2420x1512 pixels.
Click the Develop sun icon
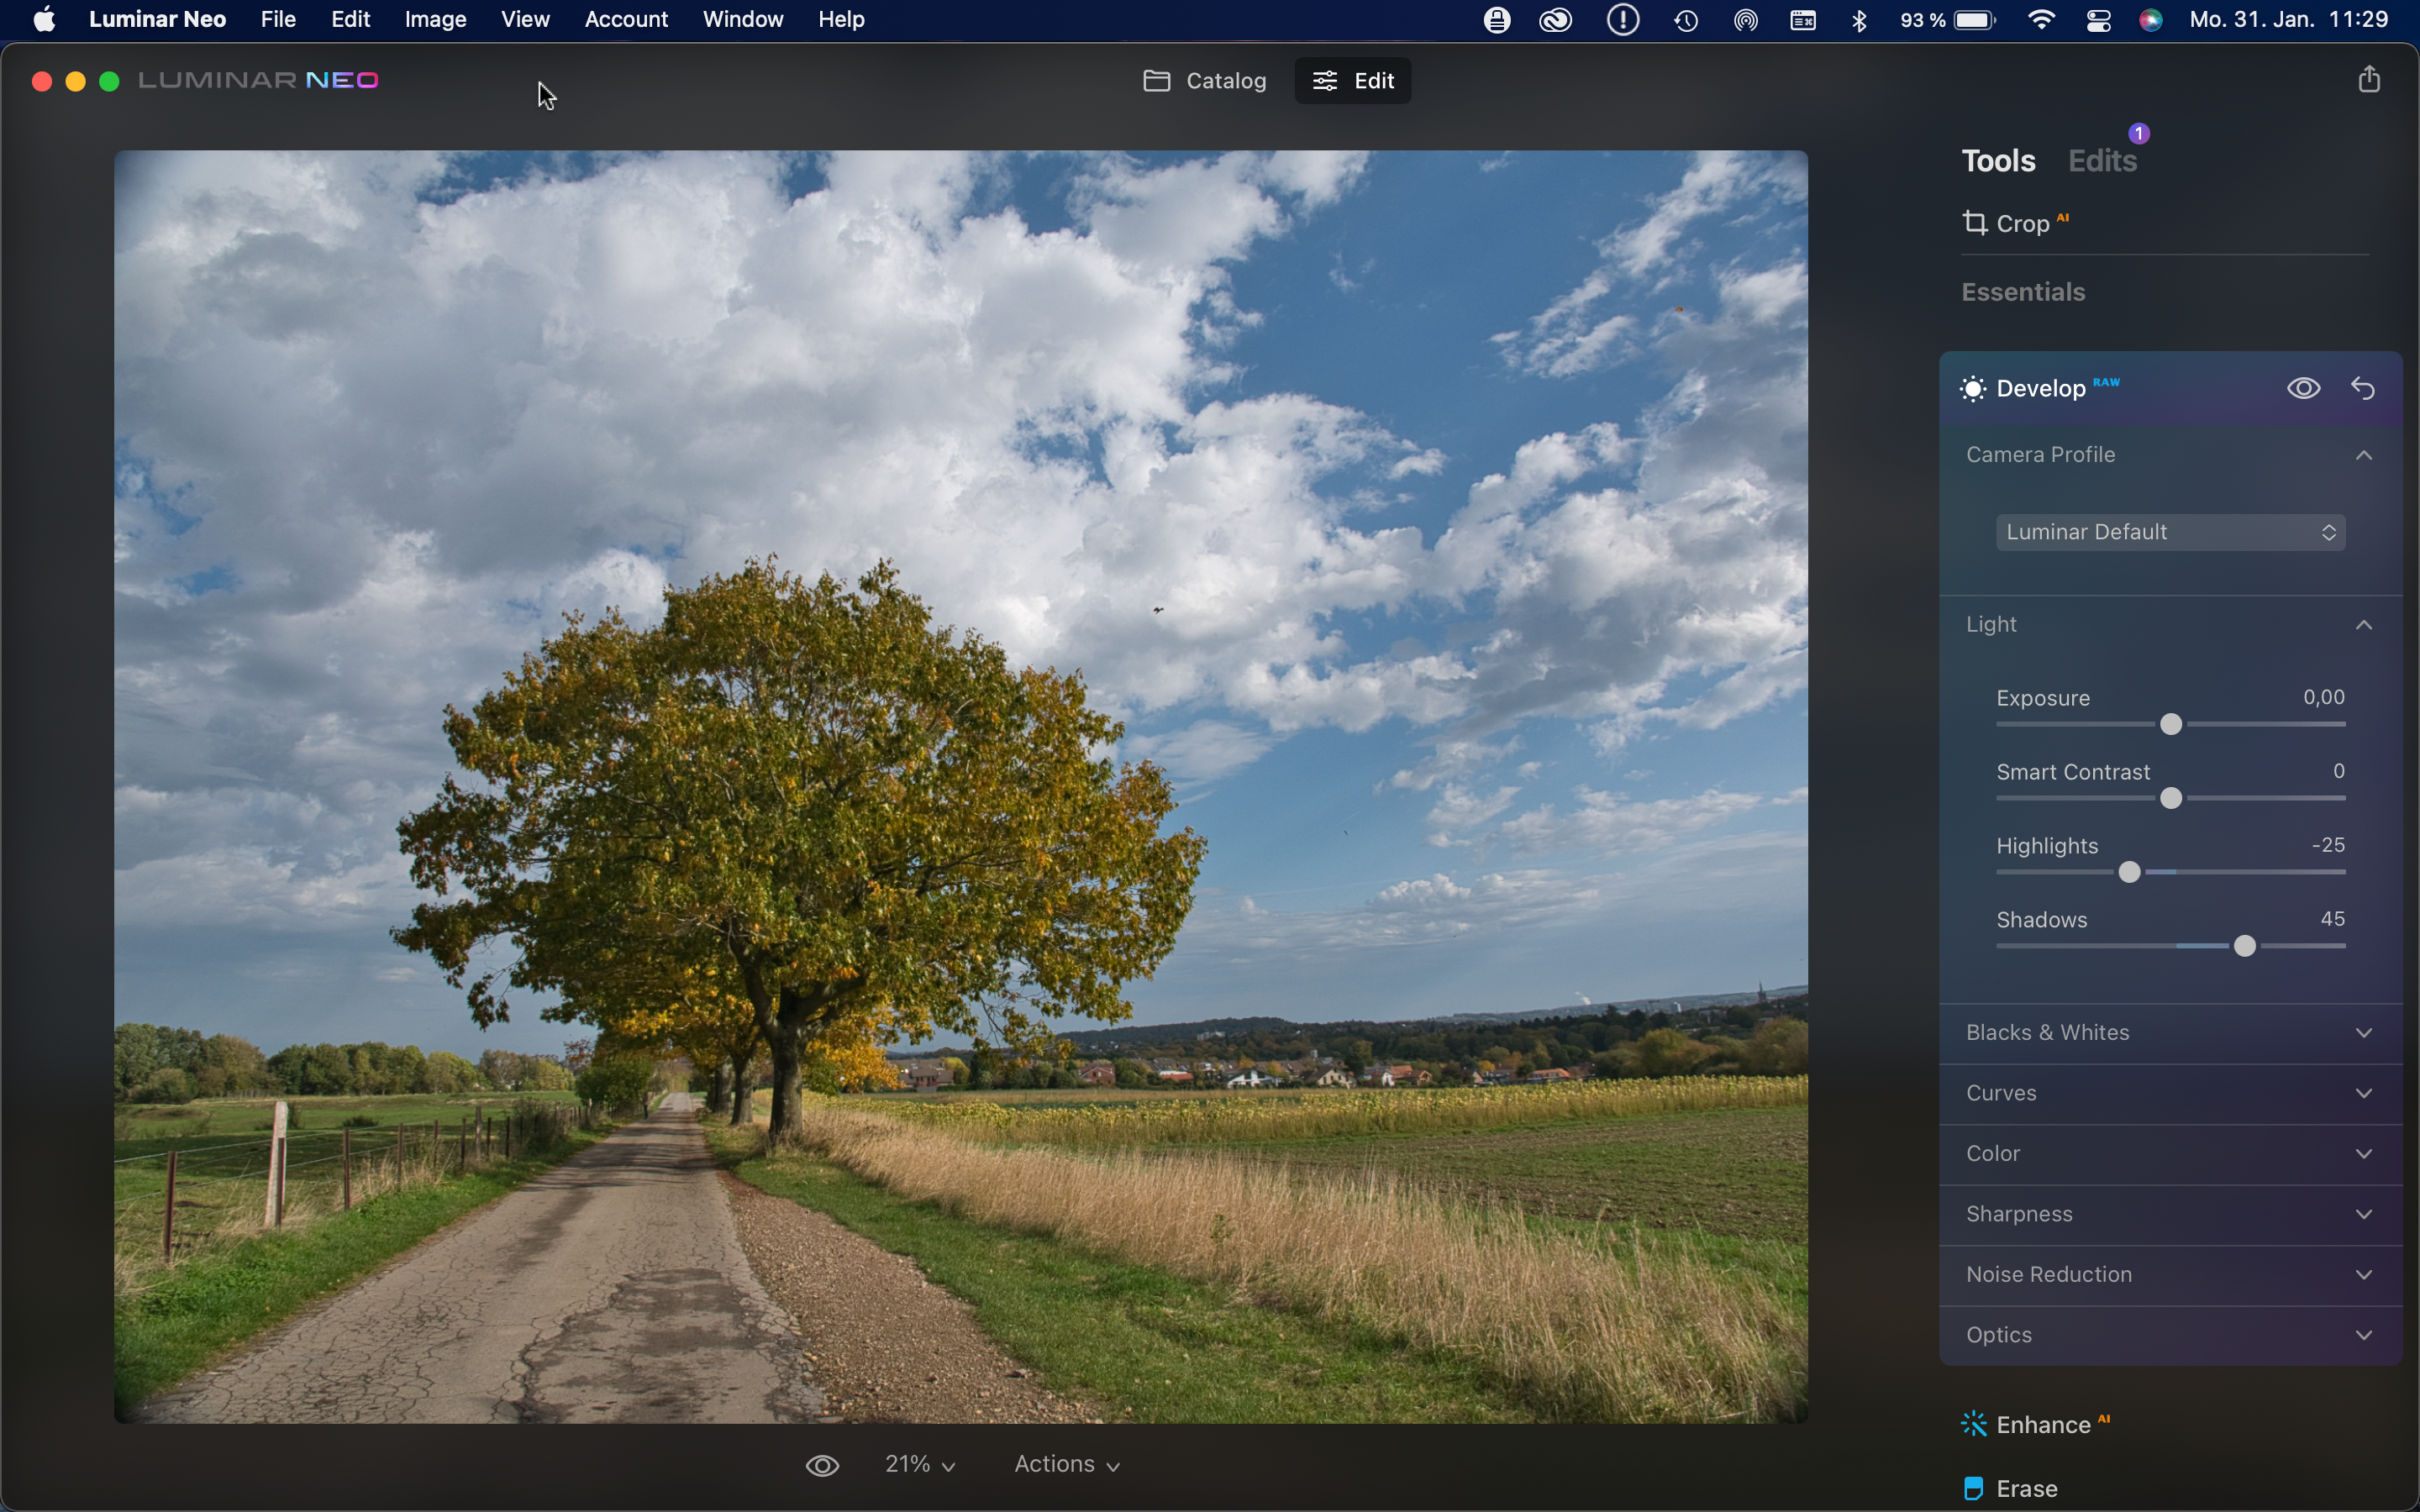click(1973, 389)
